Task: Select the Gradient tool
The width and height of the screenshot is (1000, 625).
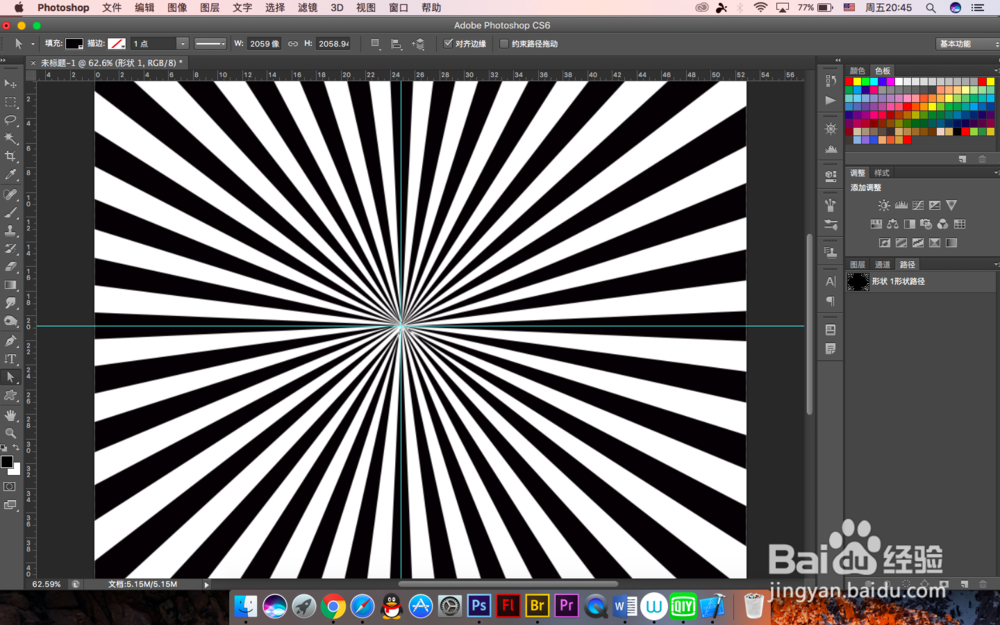Action: [10, 285]
